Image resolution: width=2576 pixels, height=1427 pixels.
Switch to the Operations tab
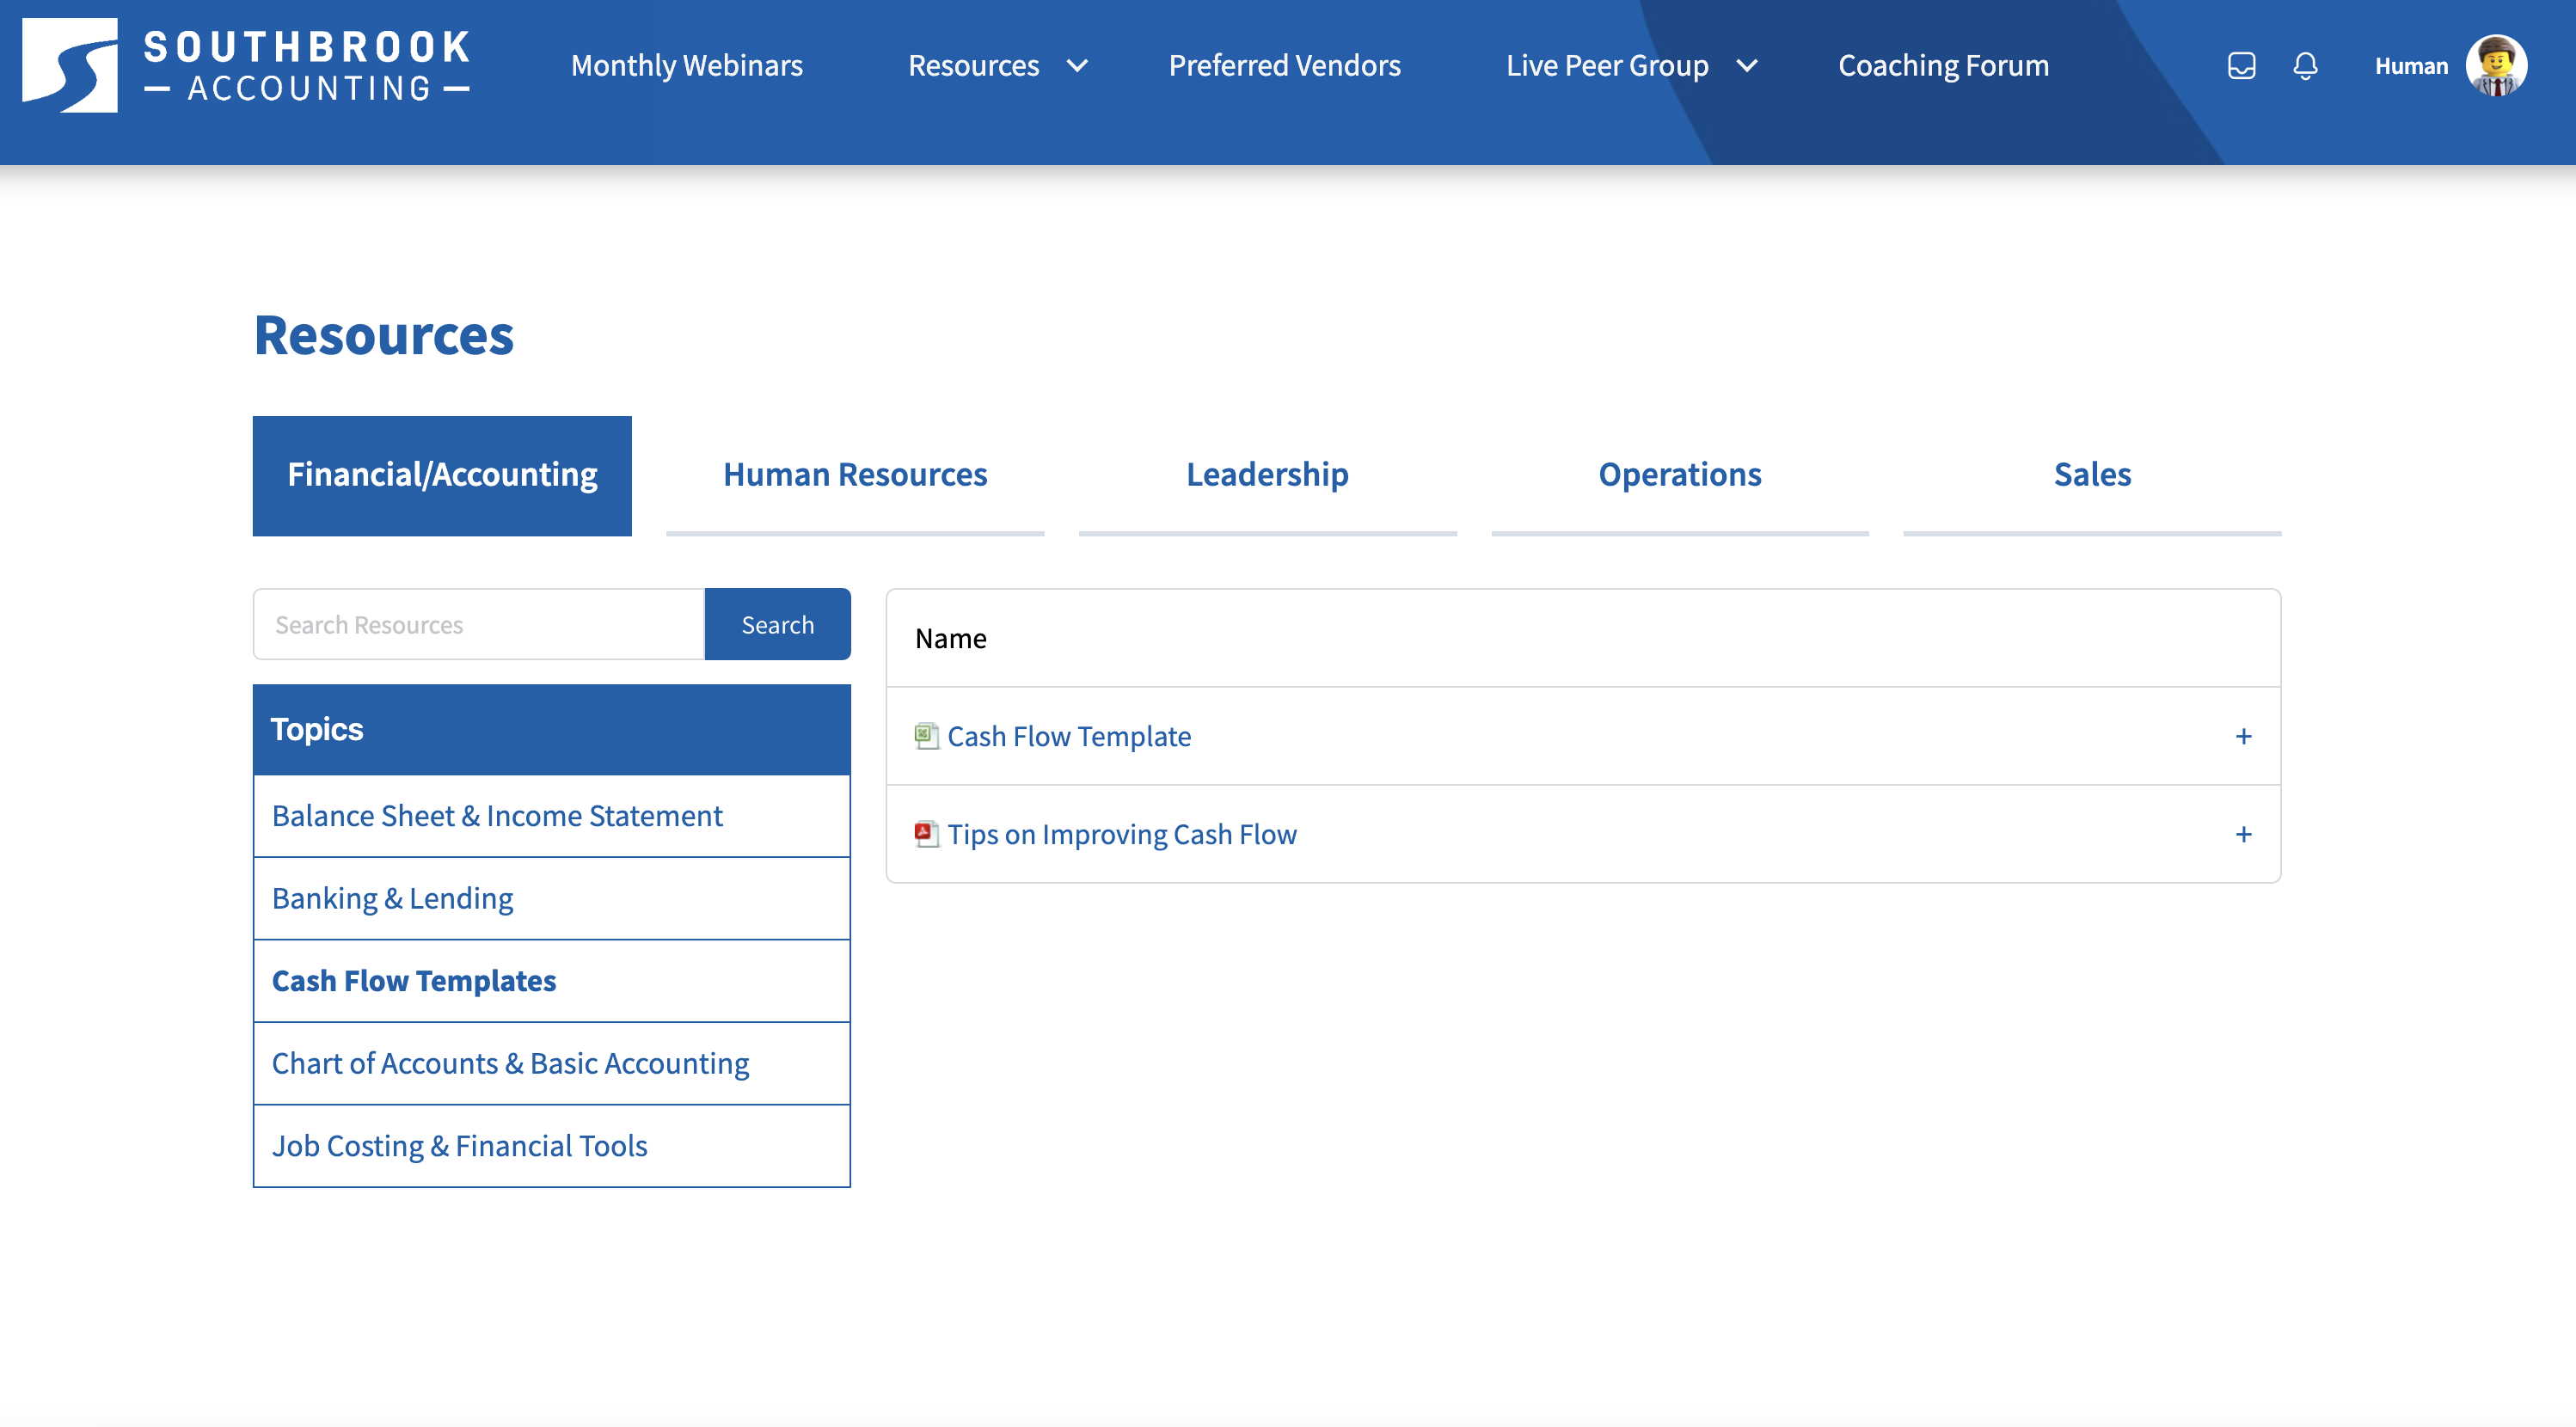coord(1679,474)
